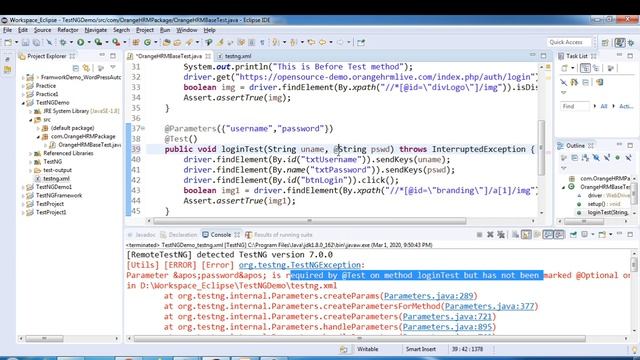Click the New file toolbar icon

click(x=8, y=42)
